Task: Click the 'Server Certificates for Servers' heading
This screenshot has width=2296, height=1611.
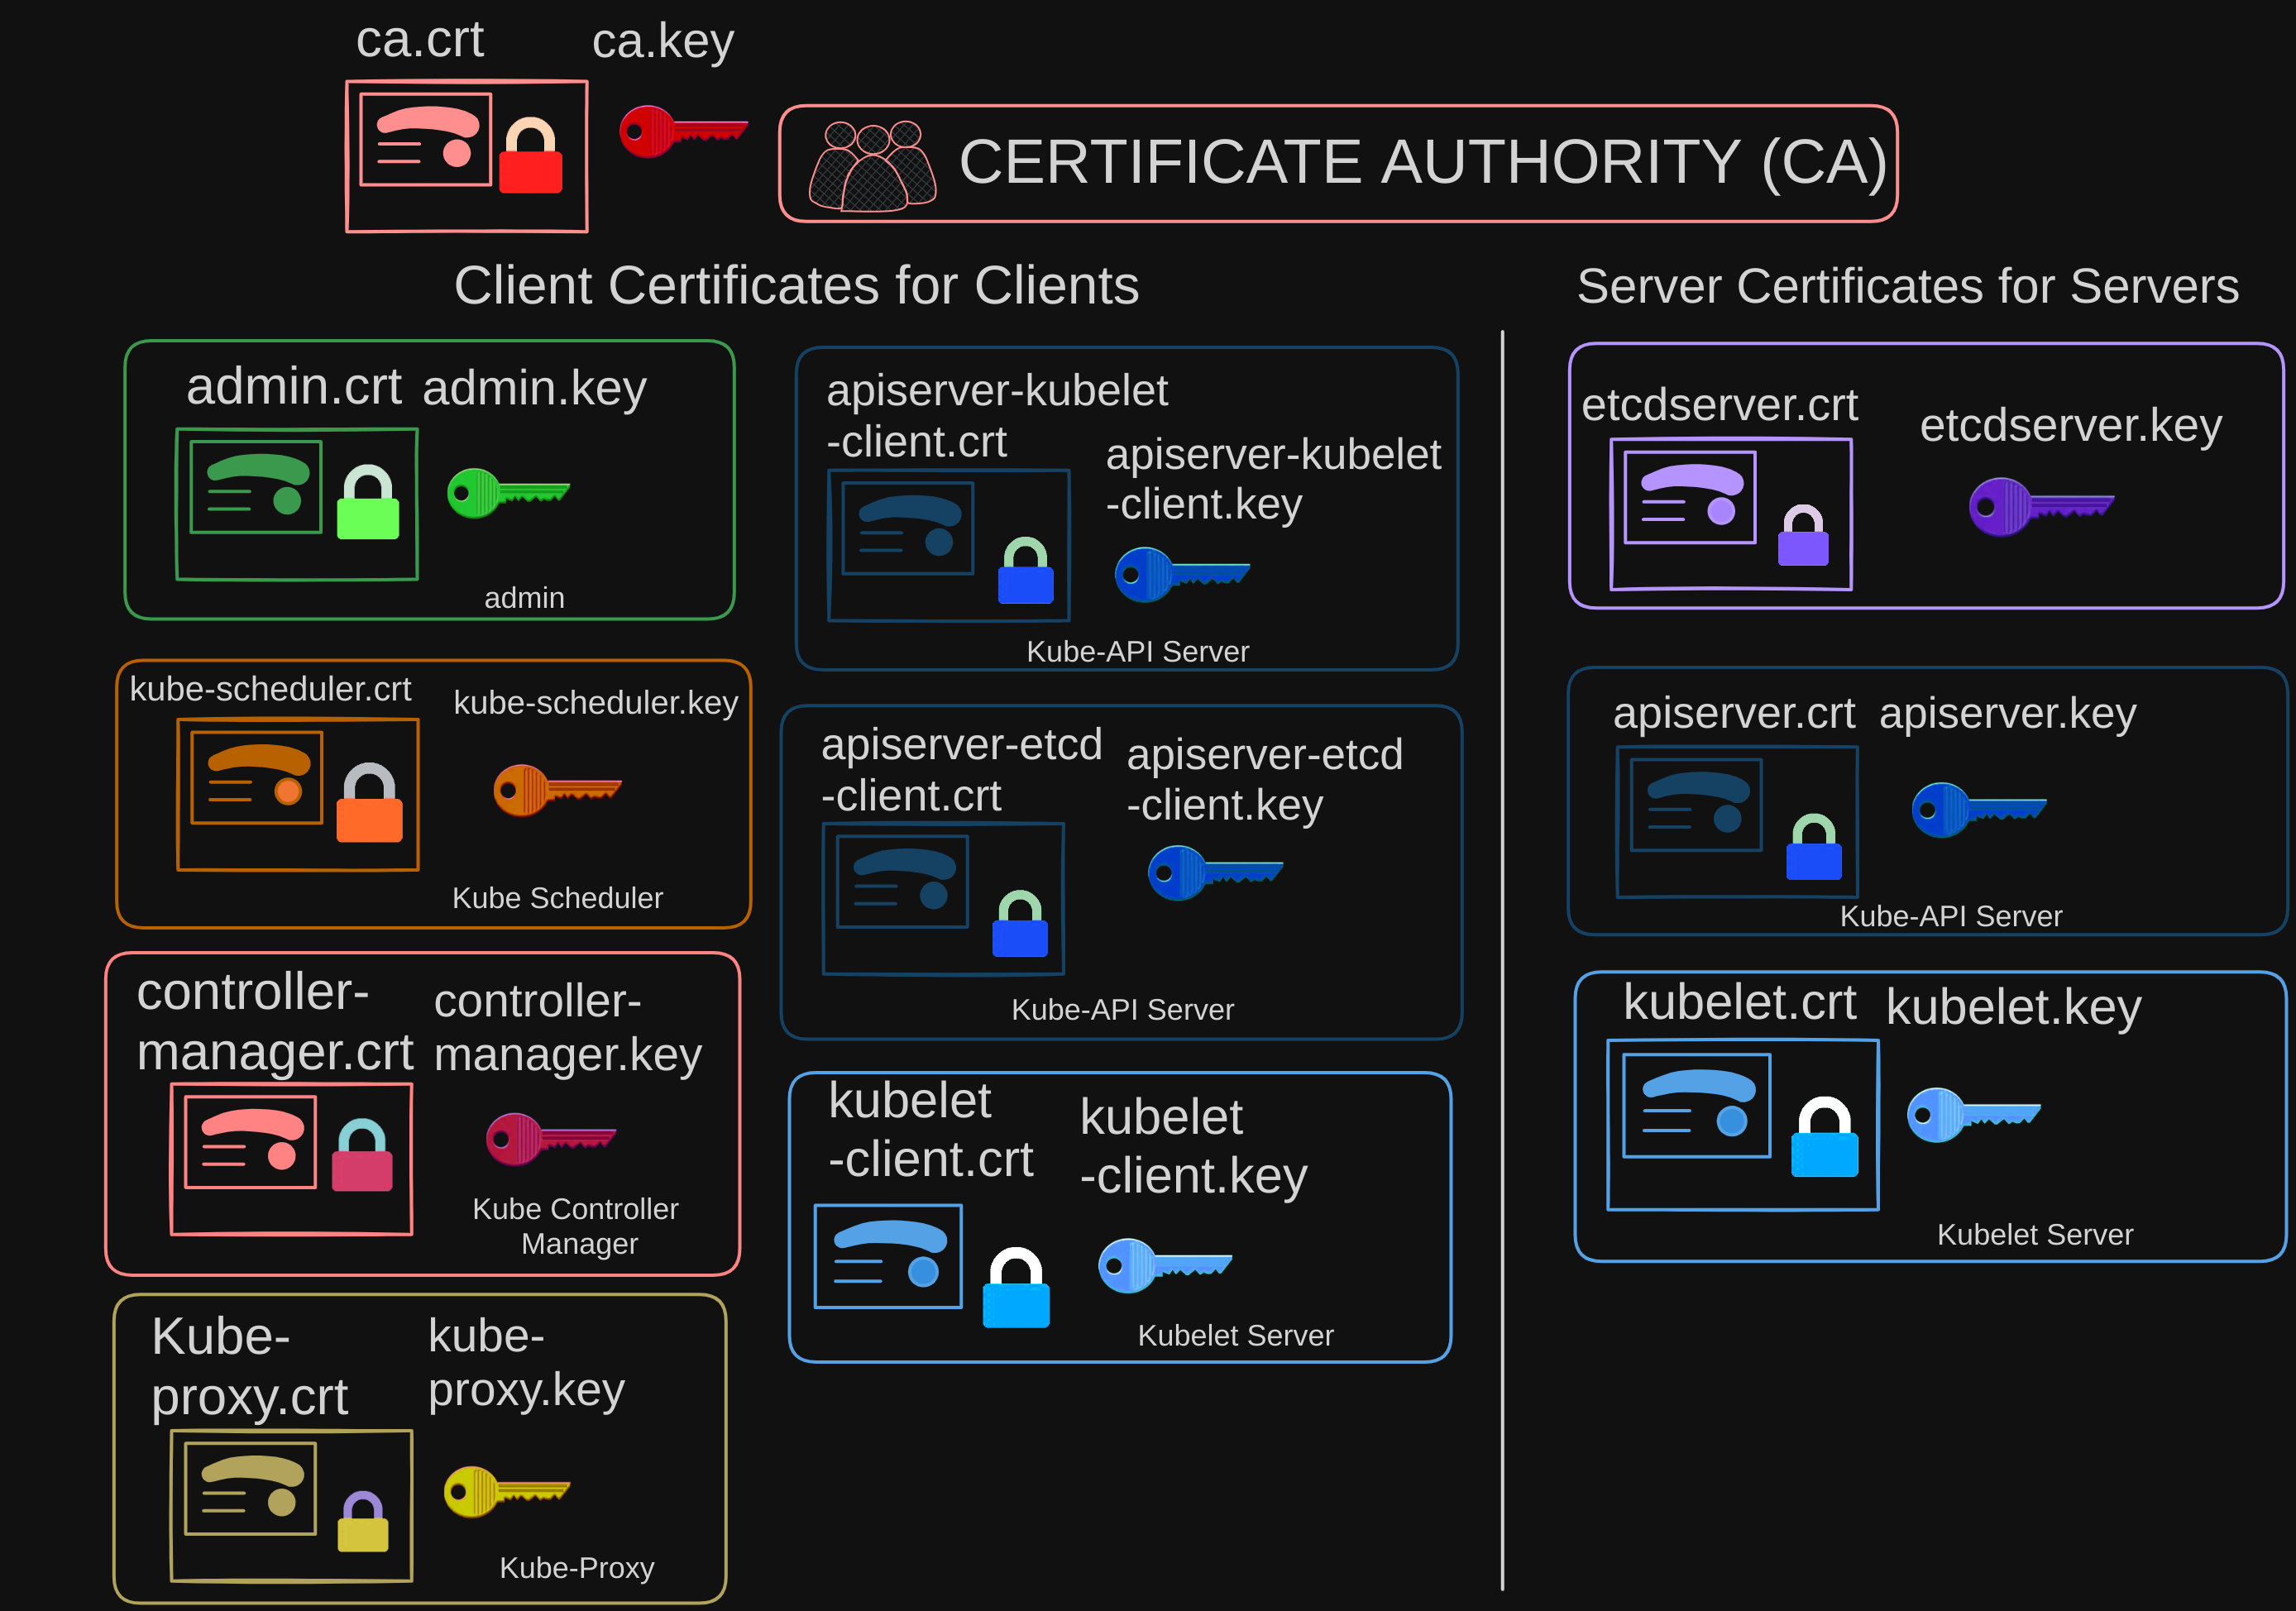Action: 1907,286
